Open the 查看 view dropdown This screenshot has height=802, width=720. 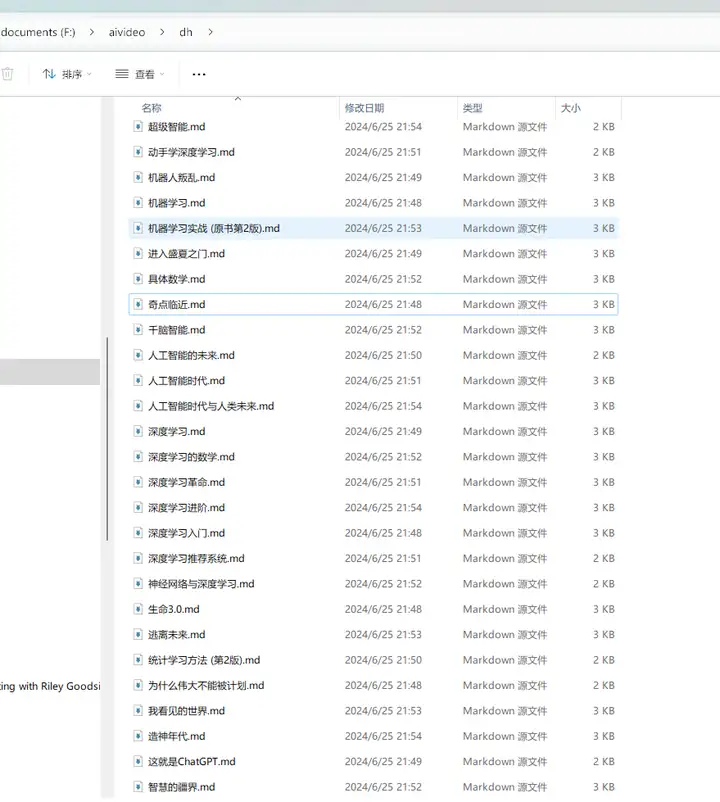coord(140,74)
